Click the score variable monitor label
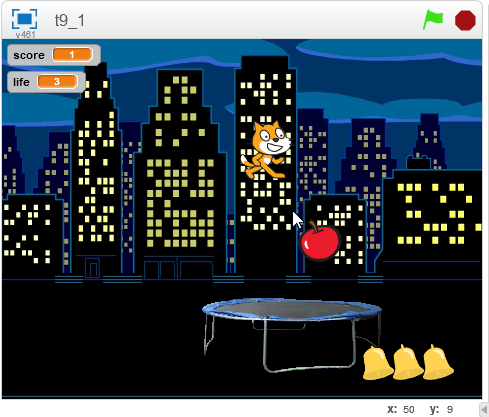Image resolution: width=489 pixels, height=417 pixels. [x=29, y=55]
